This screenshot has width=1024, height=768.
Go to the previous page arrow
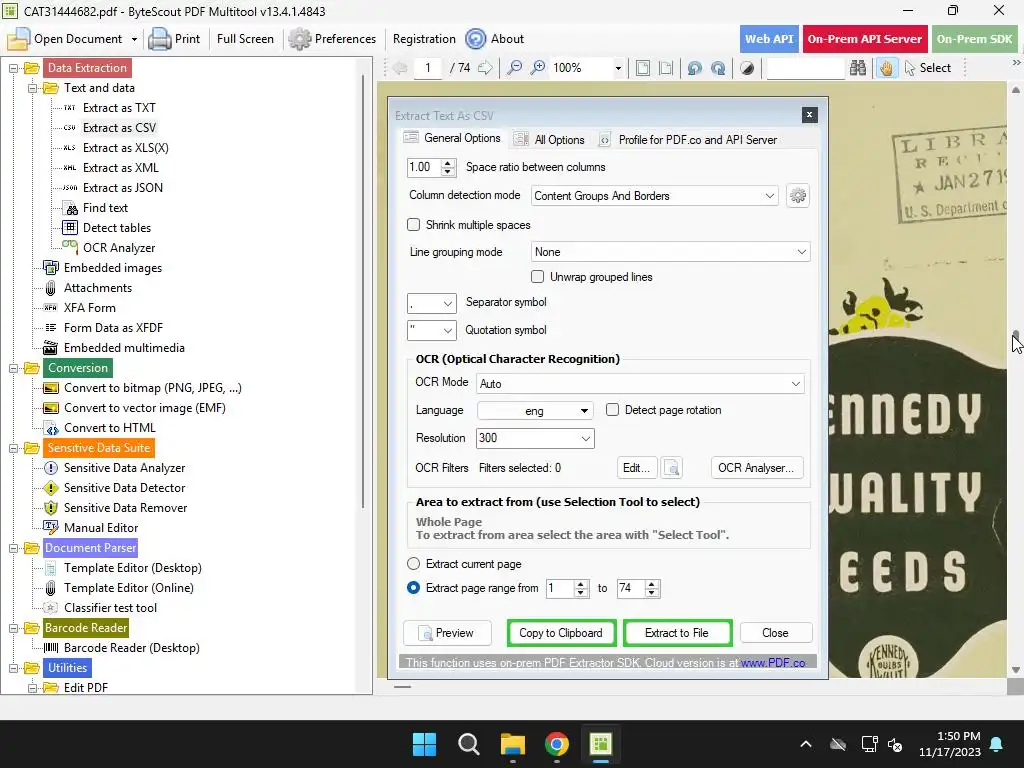point(400,68)
